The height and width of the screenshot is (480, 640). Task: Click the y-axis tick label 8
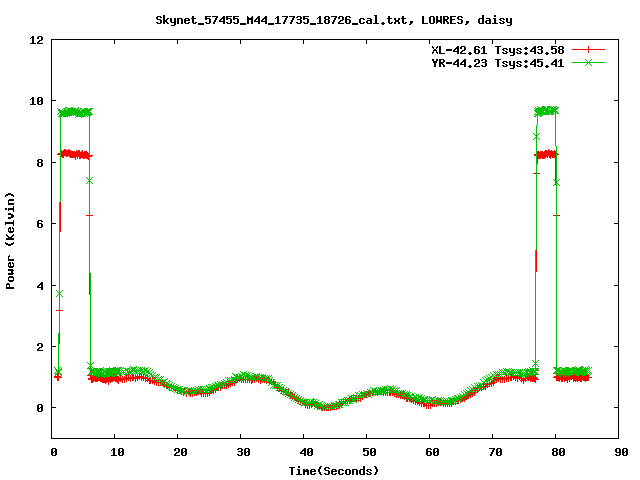point(40,163)
